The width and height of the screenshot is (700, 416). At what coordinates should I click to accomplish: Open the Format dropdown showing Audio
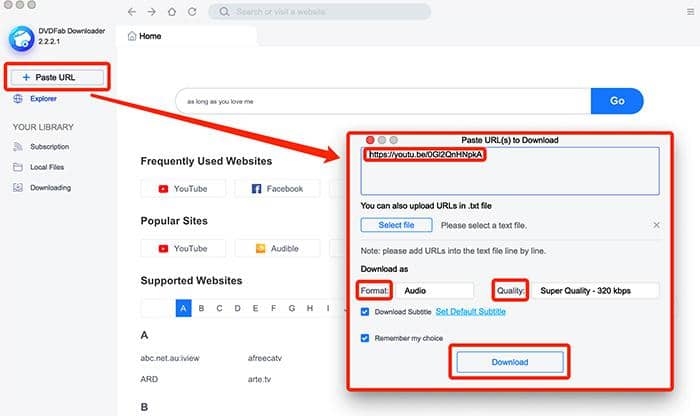pos(434,291)
